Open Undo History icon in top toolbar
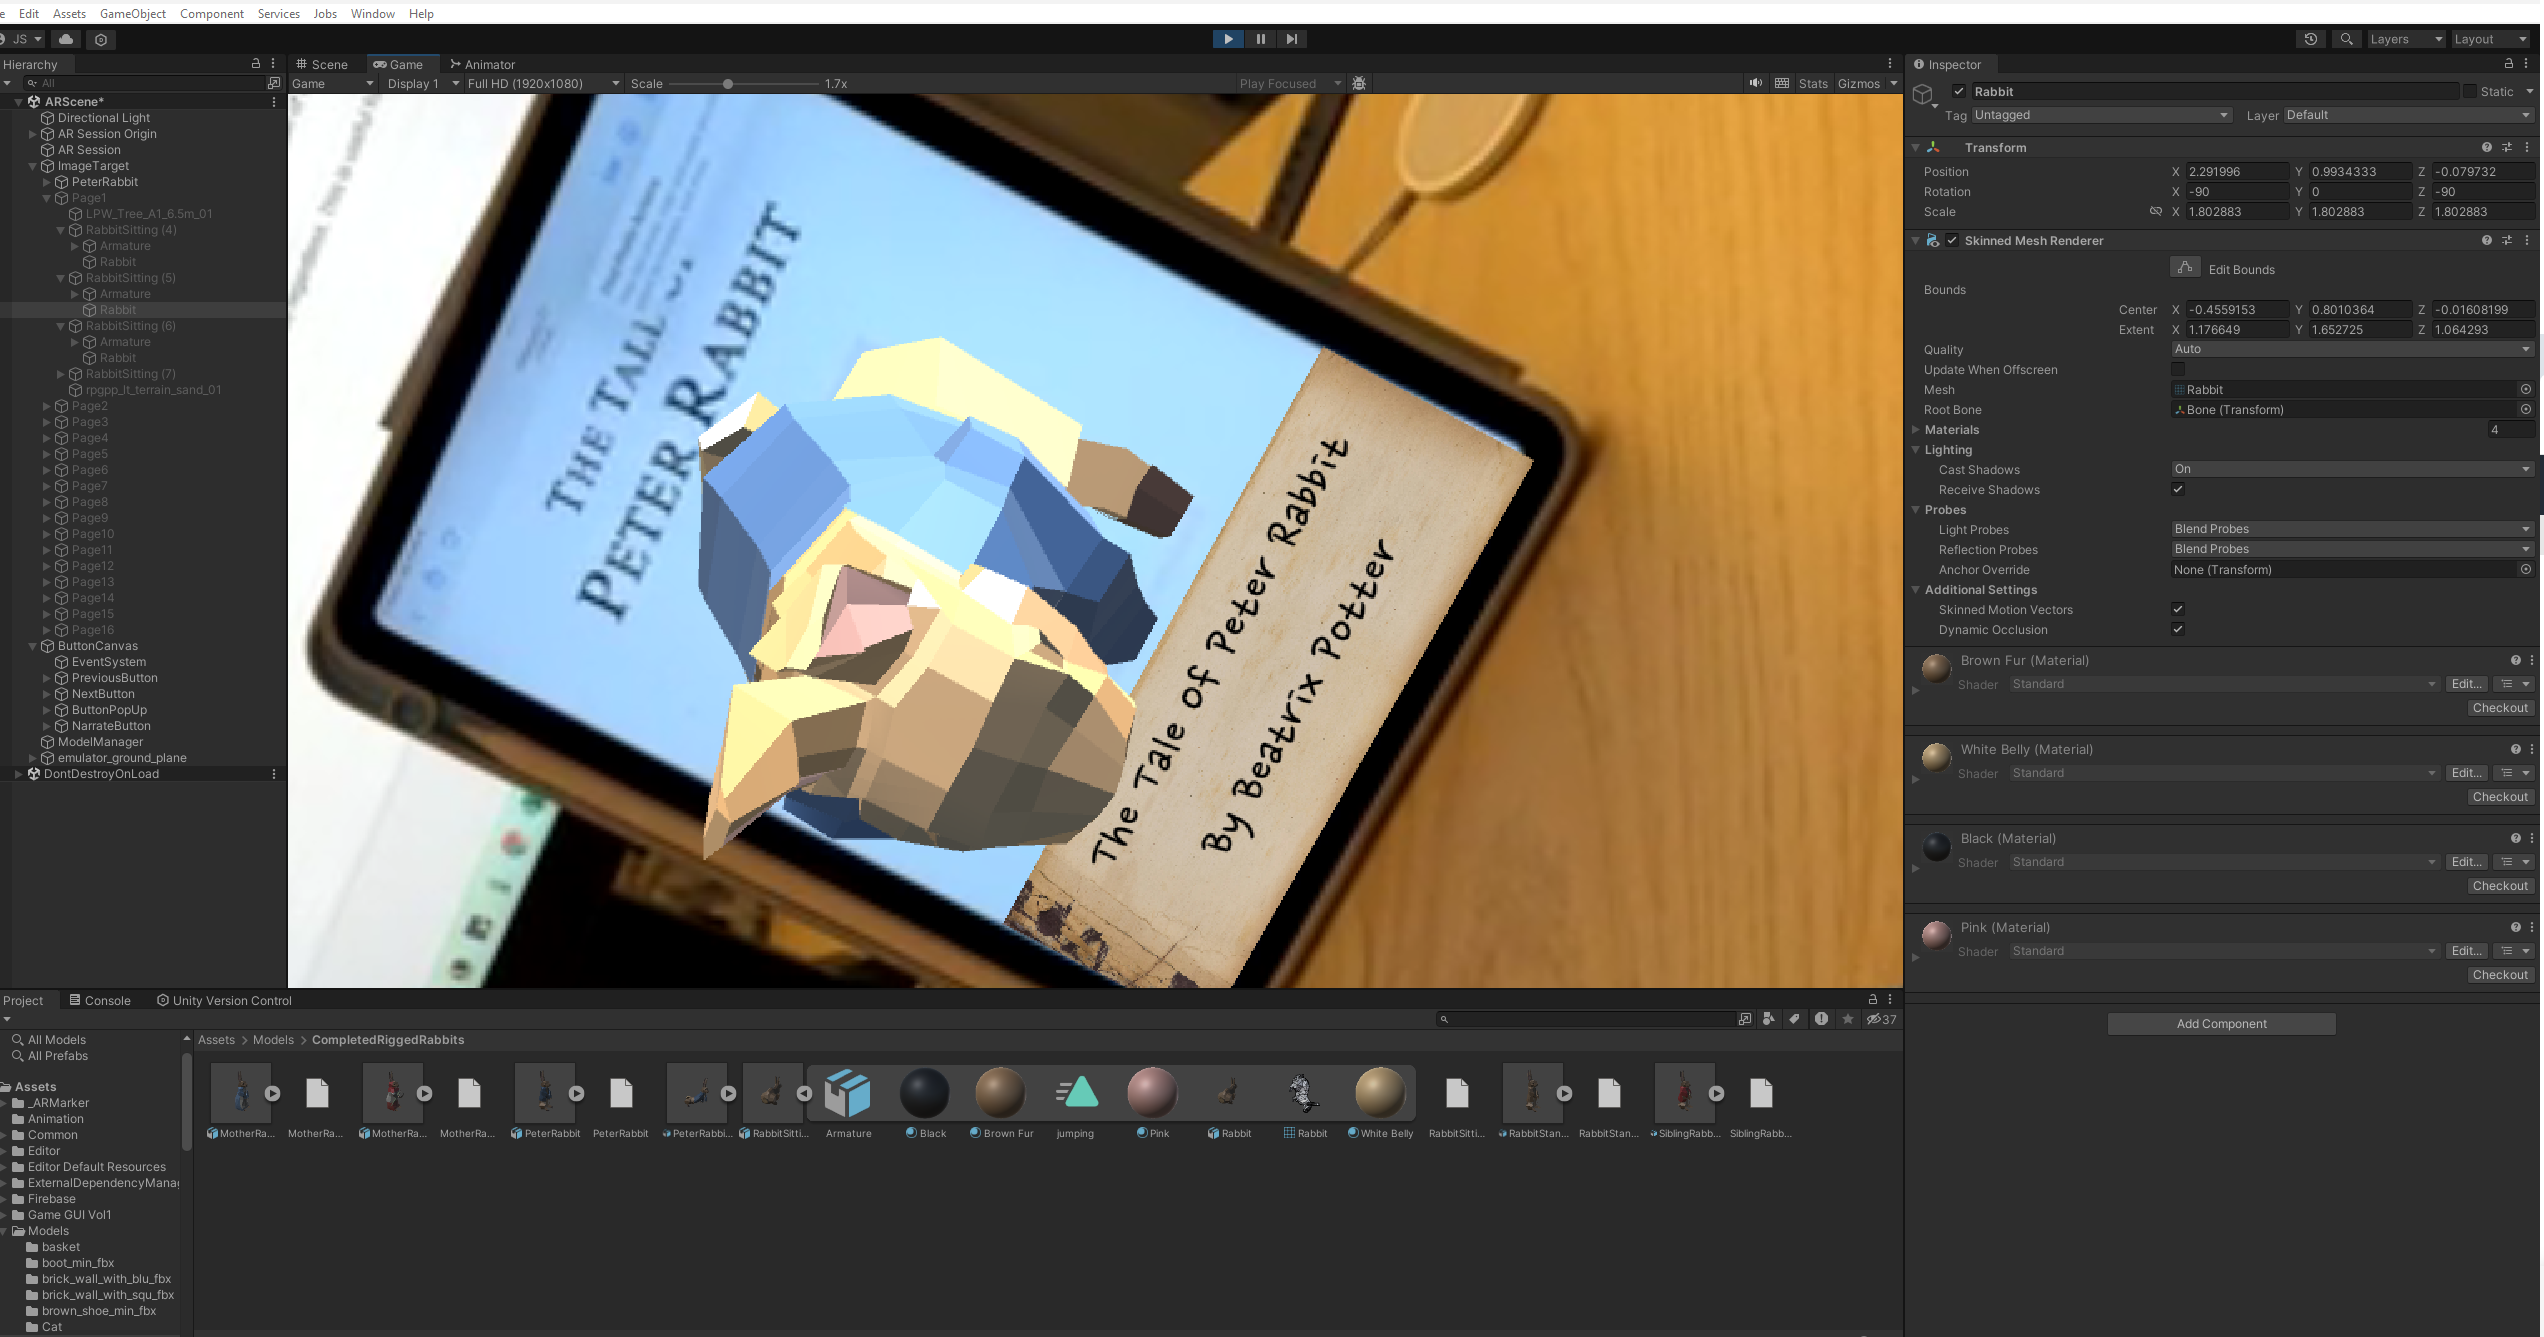The image size is (2544, 1337). click(2311, 39)
